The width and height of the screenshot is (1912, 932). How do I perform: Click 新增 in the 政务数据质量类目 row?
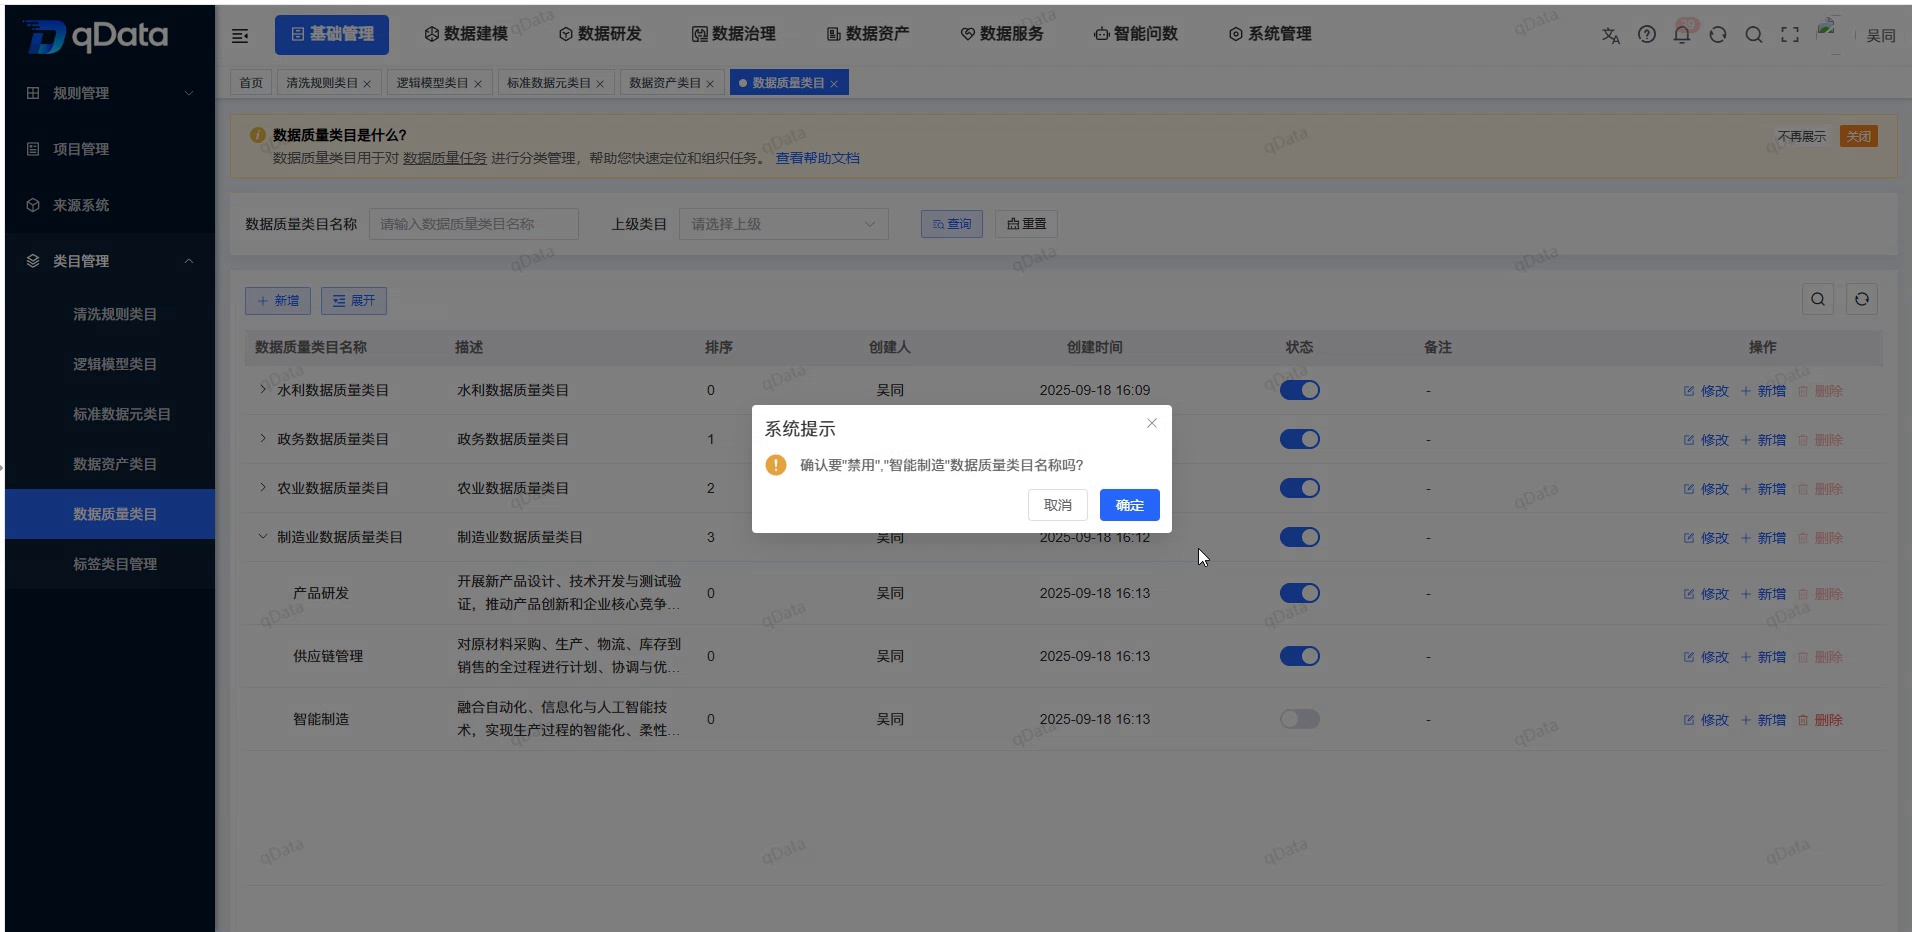click(x=1763, y=440)
